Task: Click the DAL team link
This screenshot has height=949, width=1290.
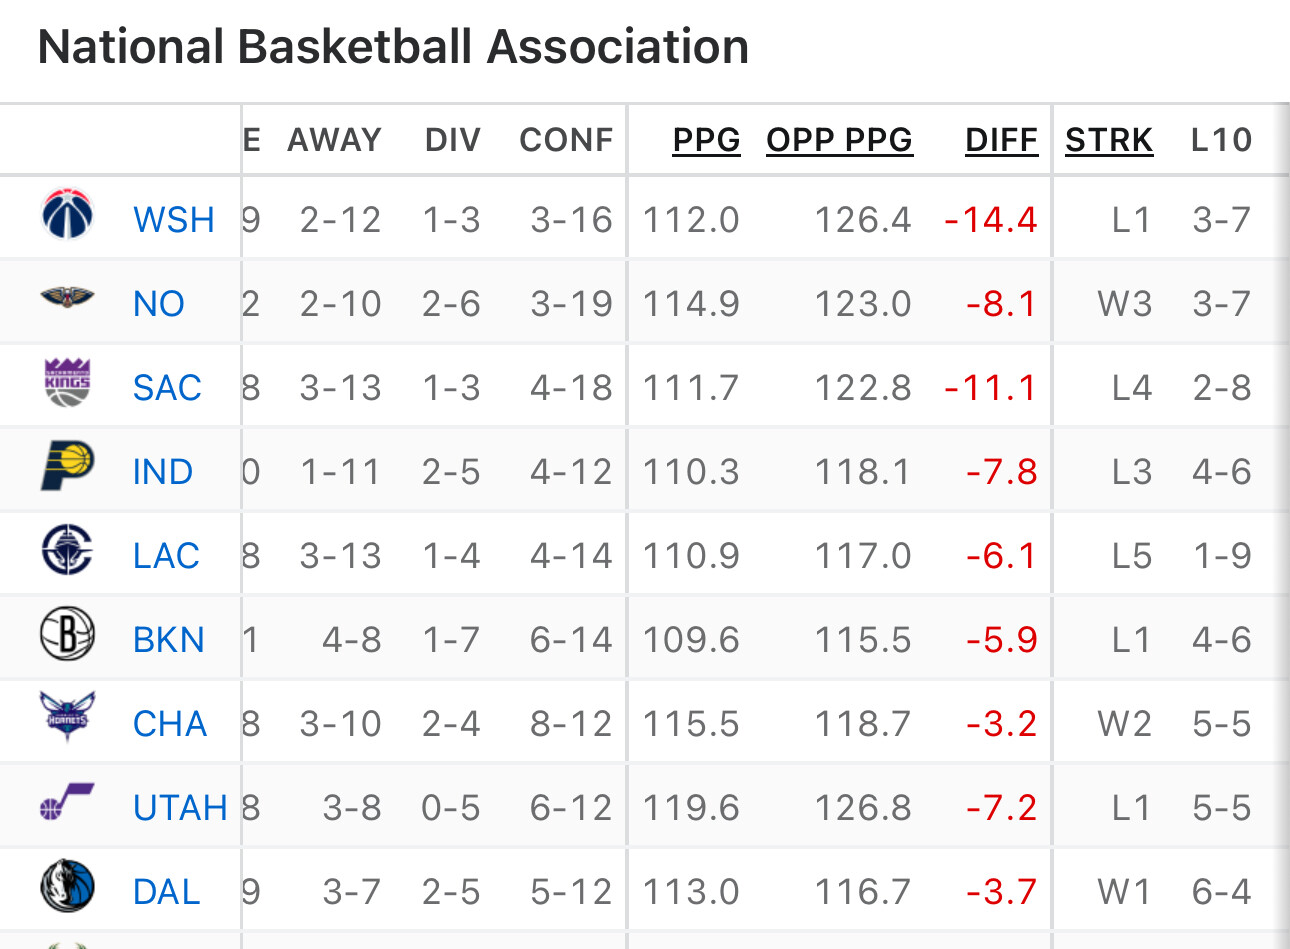Action: tap(167, 892)
